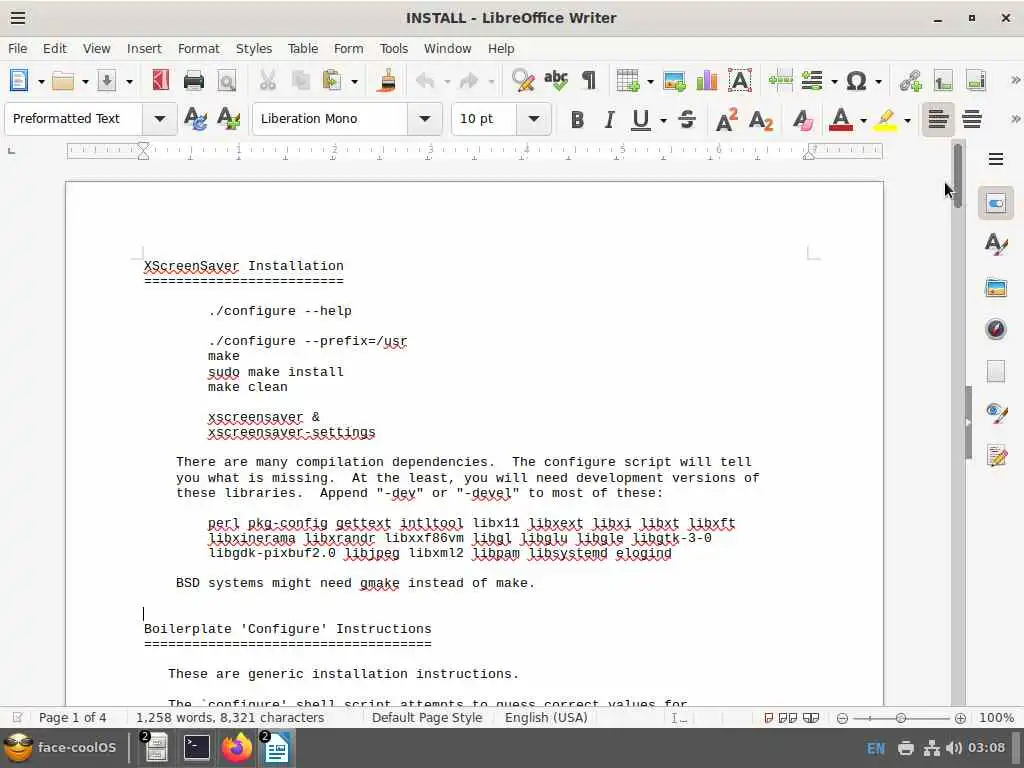Insert a footnote icon

point(943,81)
